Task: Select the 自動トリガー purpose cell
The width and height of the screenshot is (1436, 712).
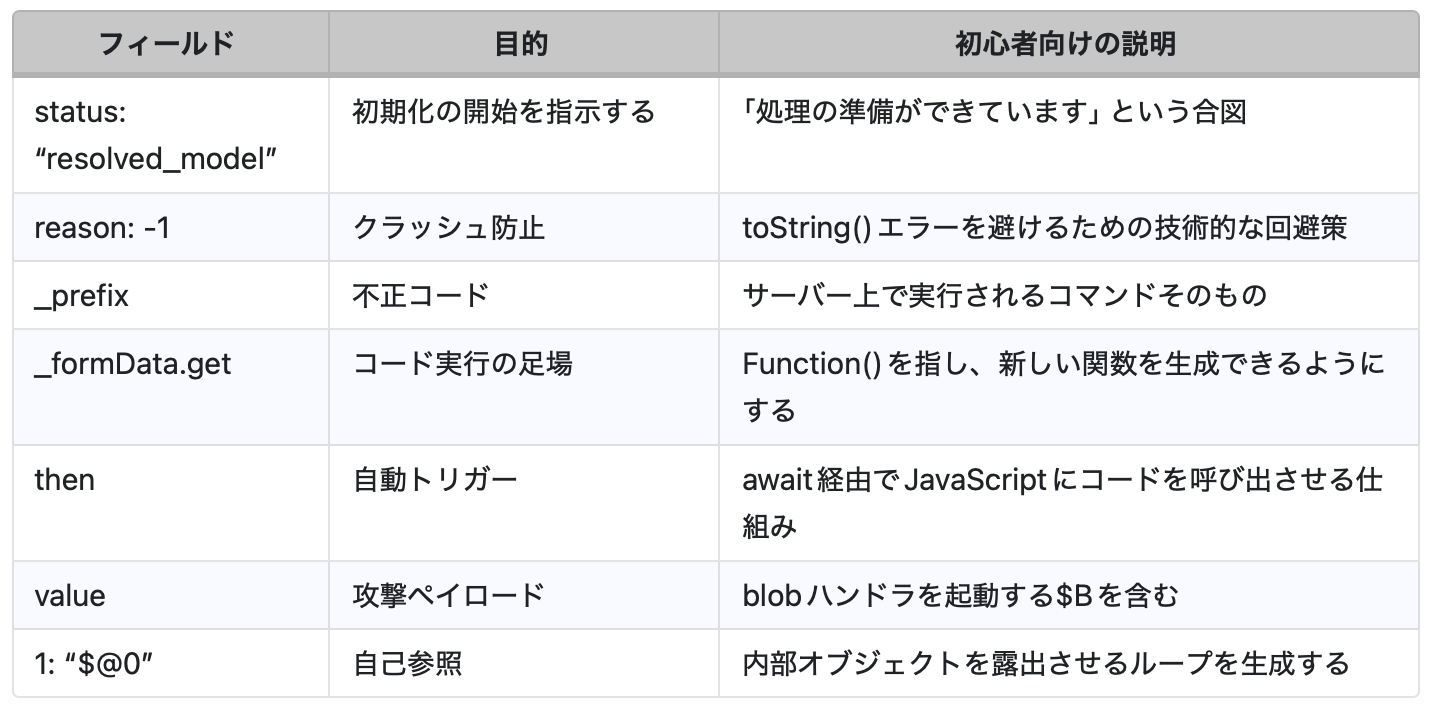Action: click(x=435, y=480)
